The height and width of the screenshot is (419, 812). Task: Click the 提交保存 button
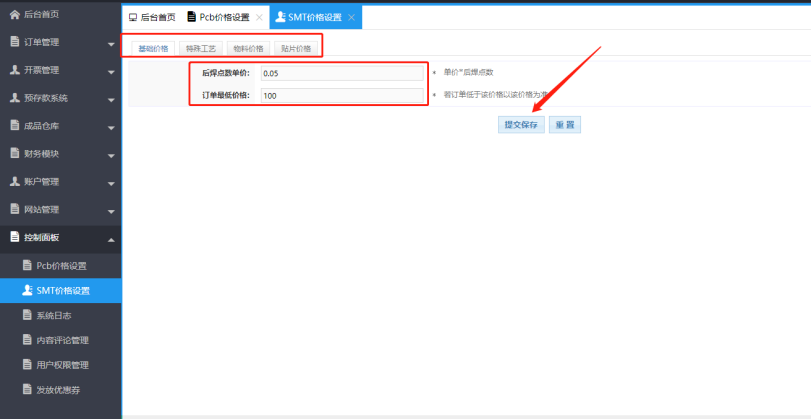click(x=521, y=125)
